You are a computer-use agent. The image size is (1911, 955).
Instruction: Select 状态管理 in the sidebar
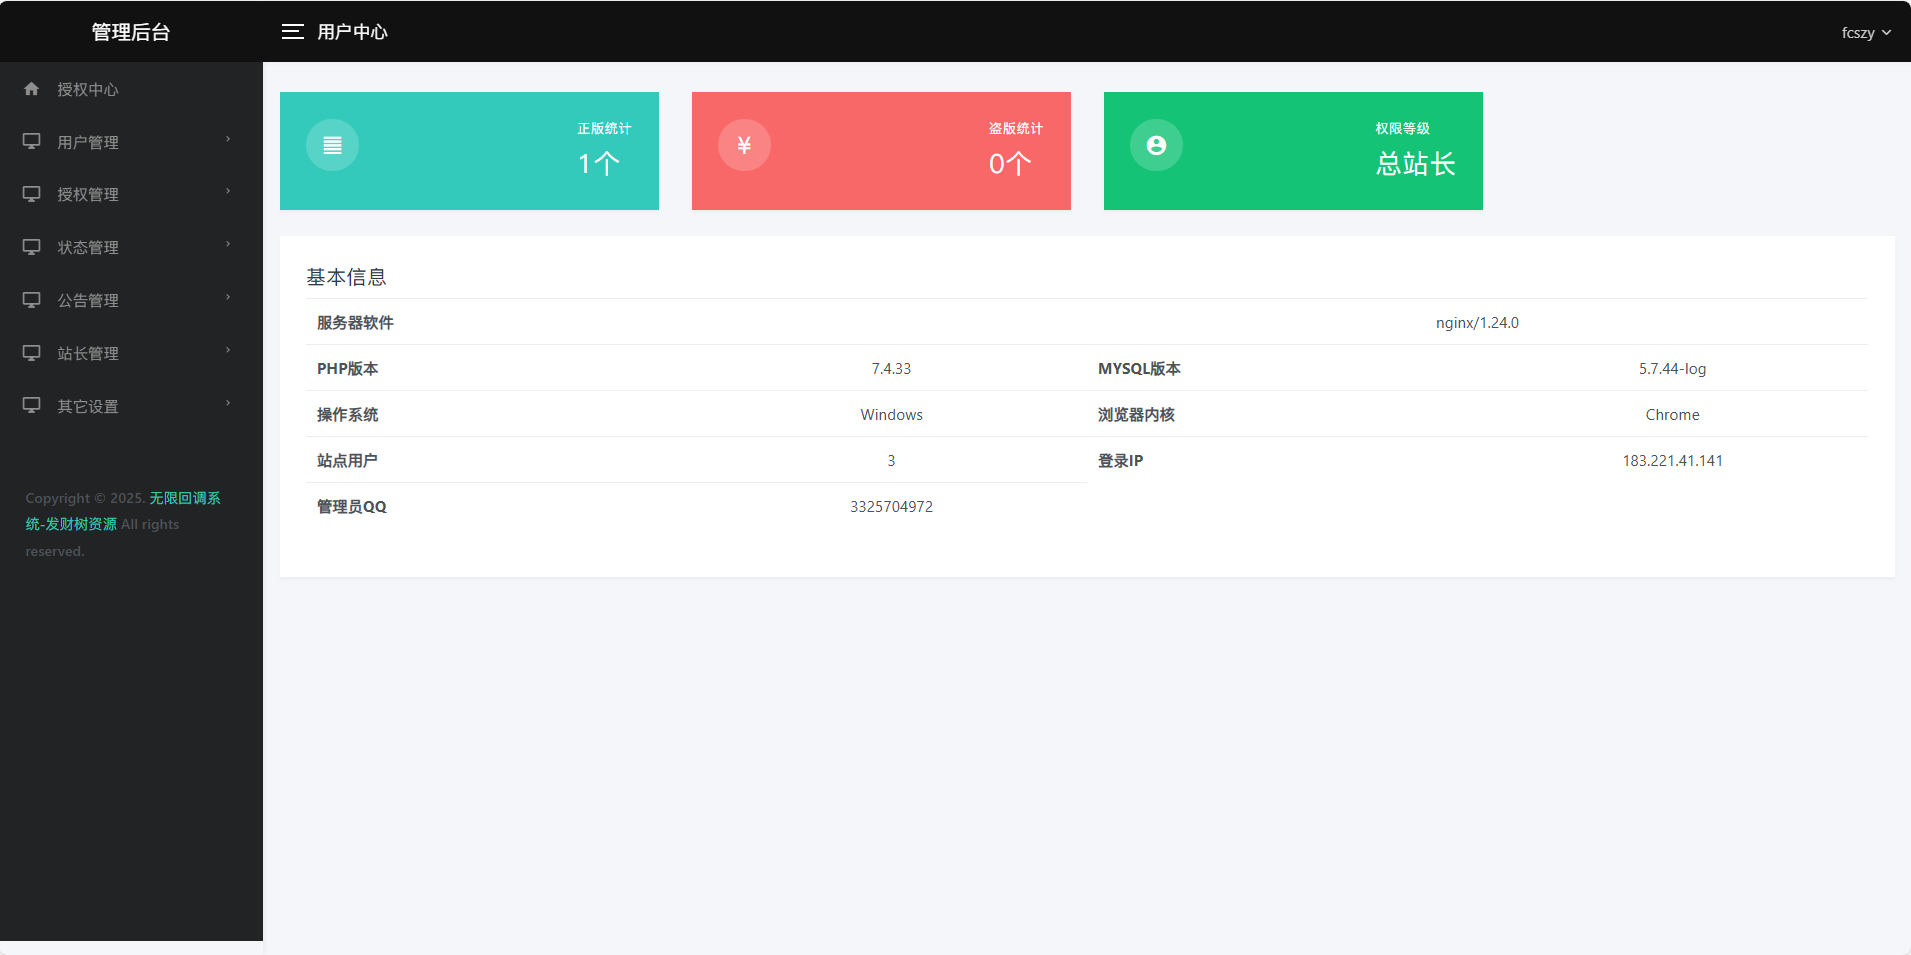(131, 247)
